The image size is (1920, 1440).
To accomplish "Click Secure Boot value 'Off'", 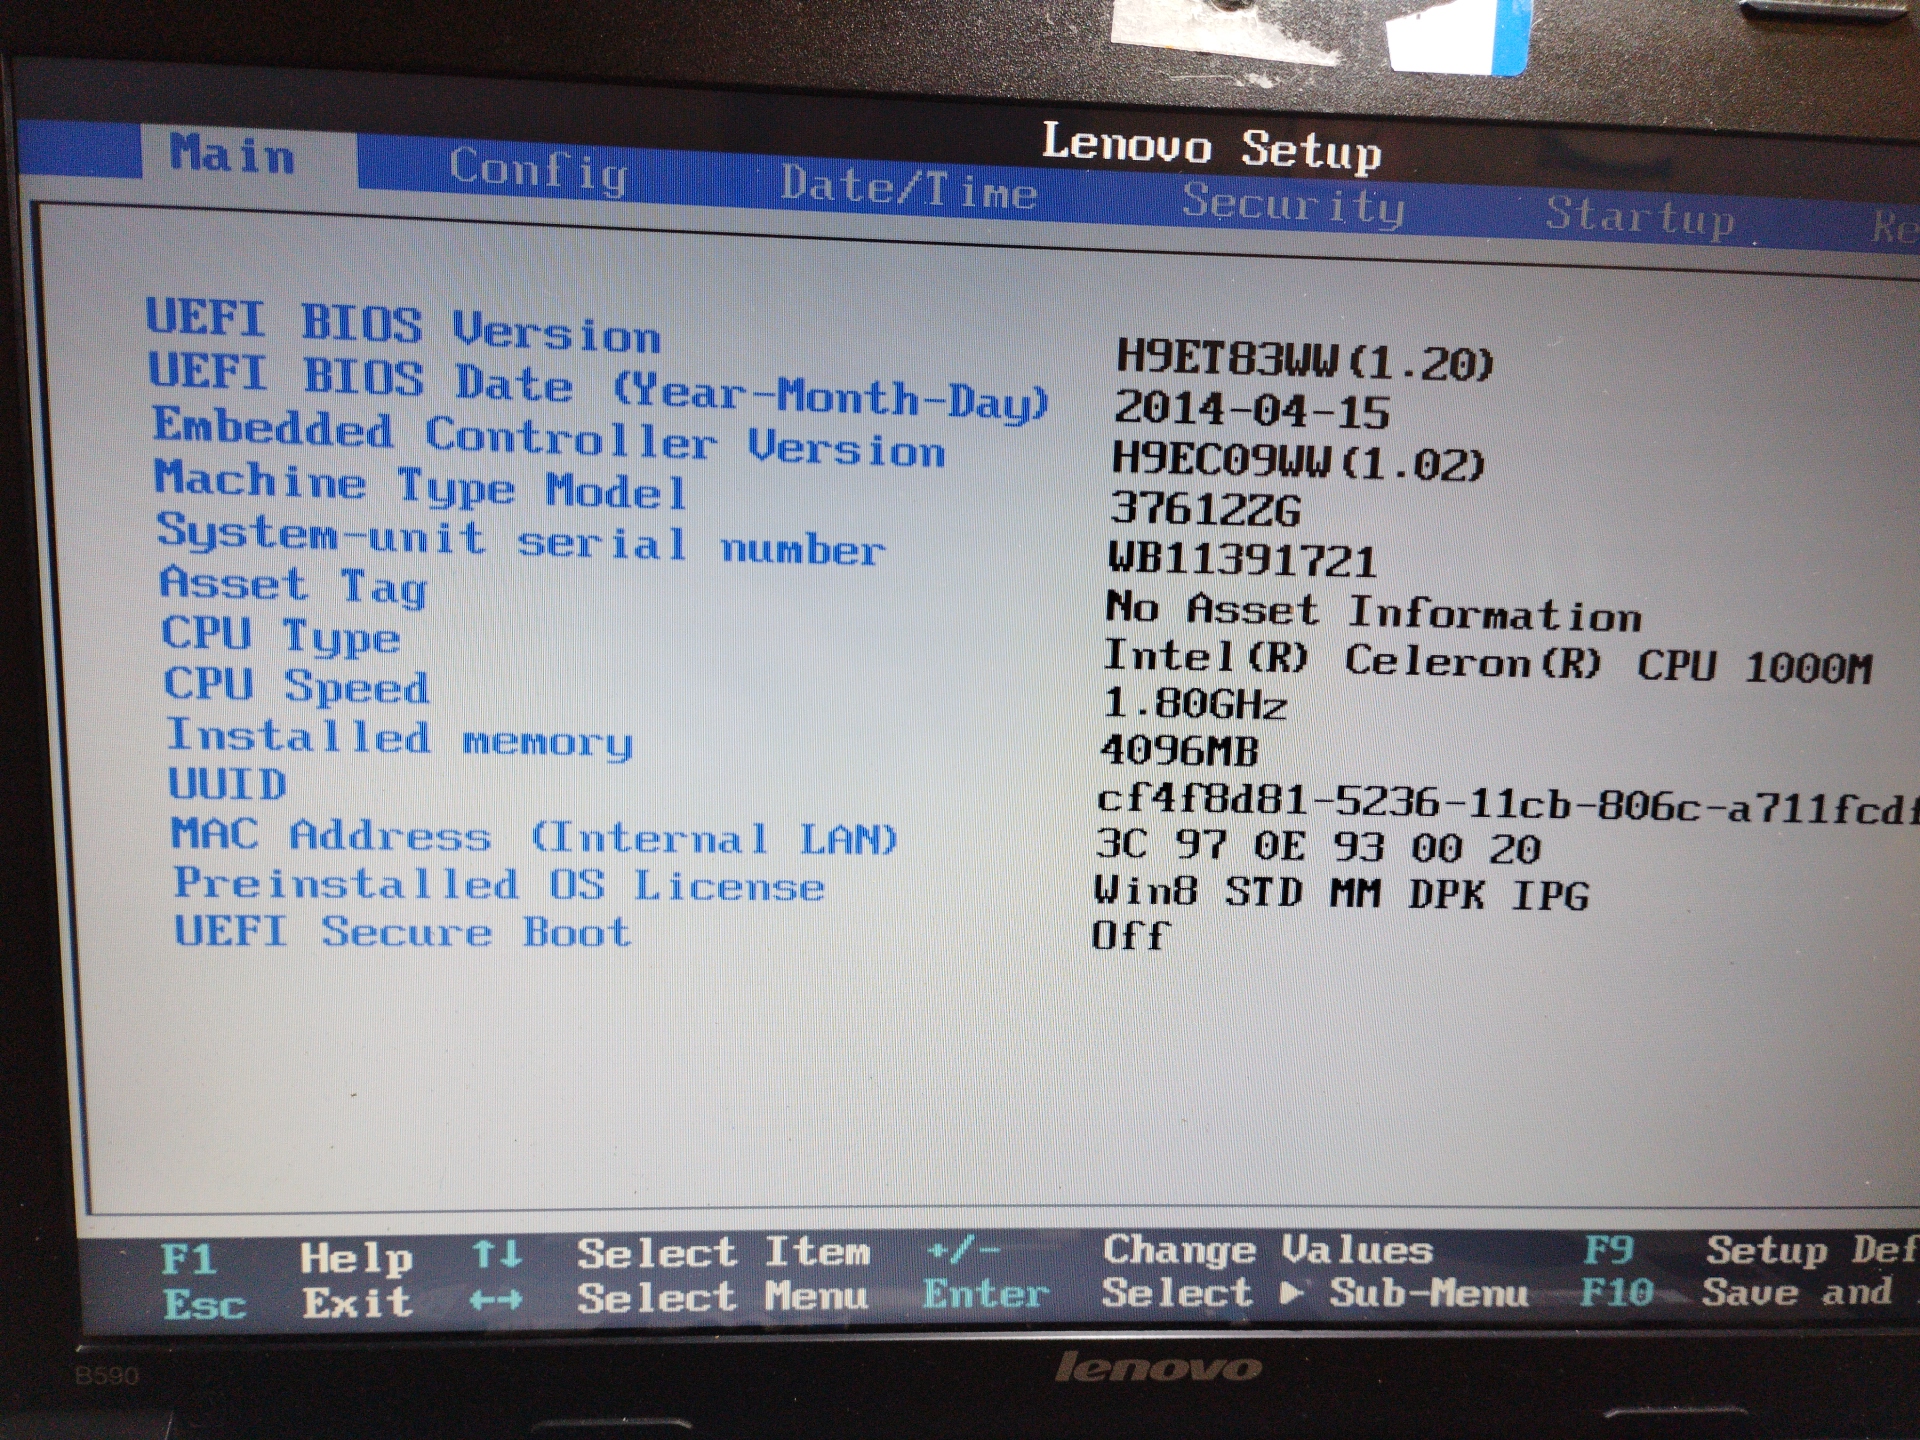I will [1131, 935].
